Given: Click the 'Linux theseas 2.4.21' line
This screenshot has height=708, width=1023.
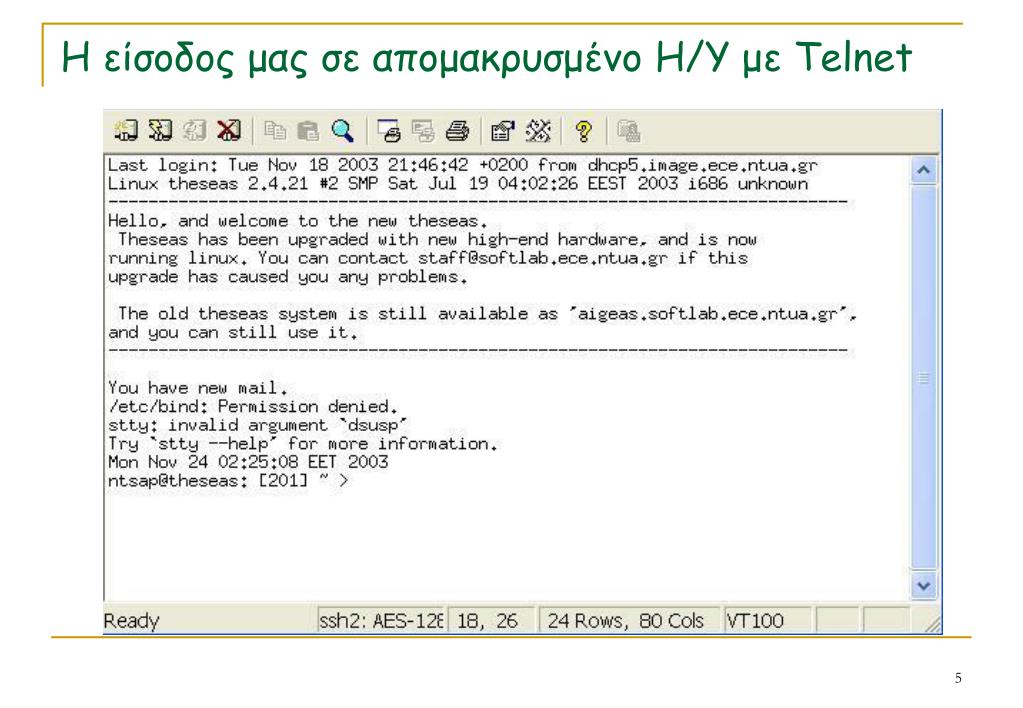Looking at the screenshot, I should (457, 183).
